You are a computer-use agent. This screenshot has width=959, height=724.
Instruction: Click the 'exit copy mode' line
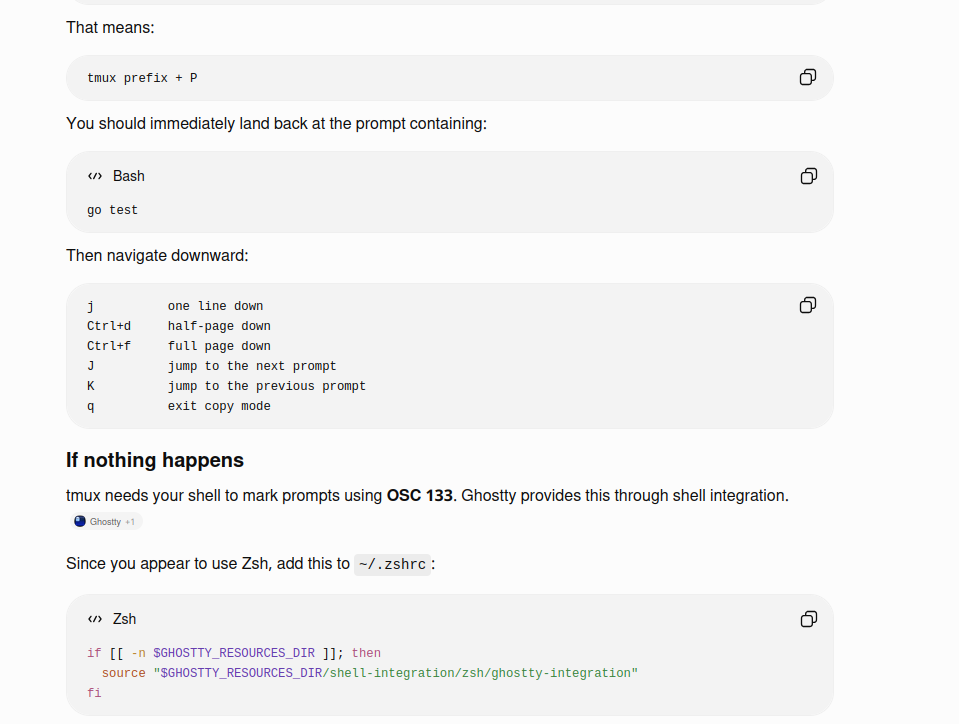179,406
